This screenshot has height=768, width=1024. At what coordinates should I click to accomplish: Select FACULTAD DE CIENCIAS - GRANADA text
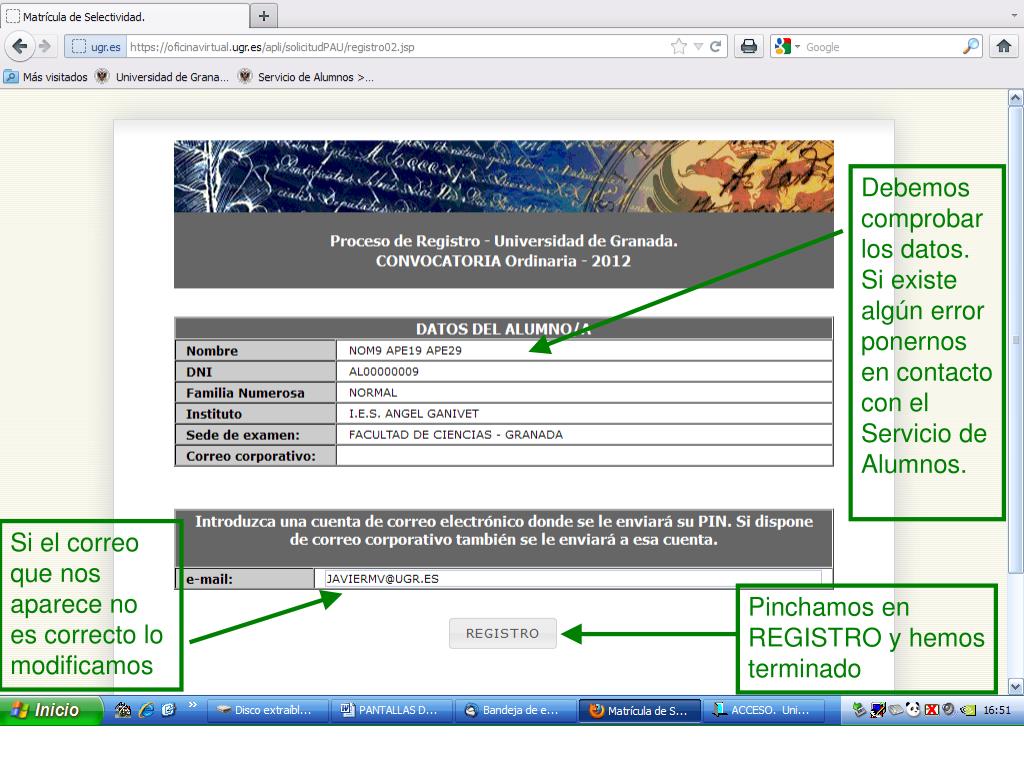pos(455,434)
